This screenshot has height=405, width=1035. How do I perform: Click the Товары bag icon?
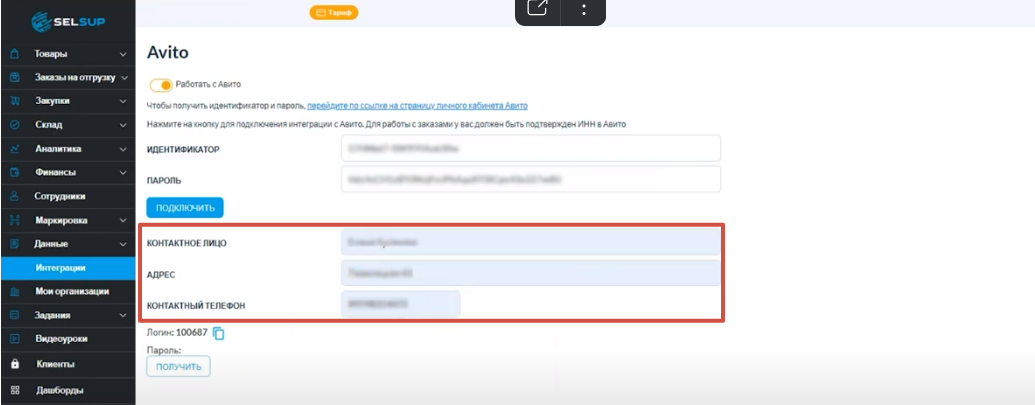click(15, 54)
